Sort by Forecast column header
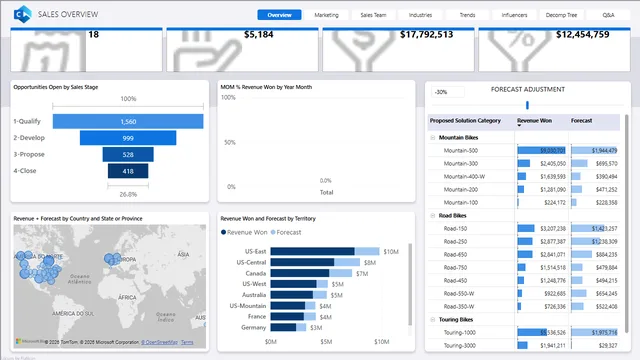The width and height of the screenshot is (640, 360). click(582, 121)
